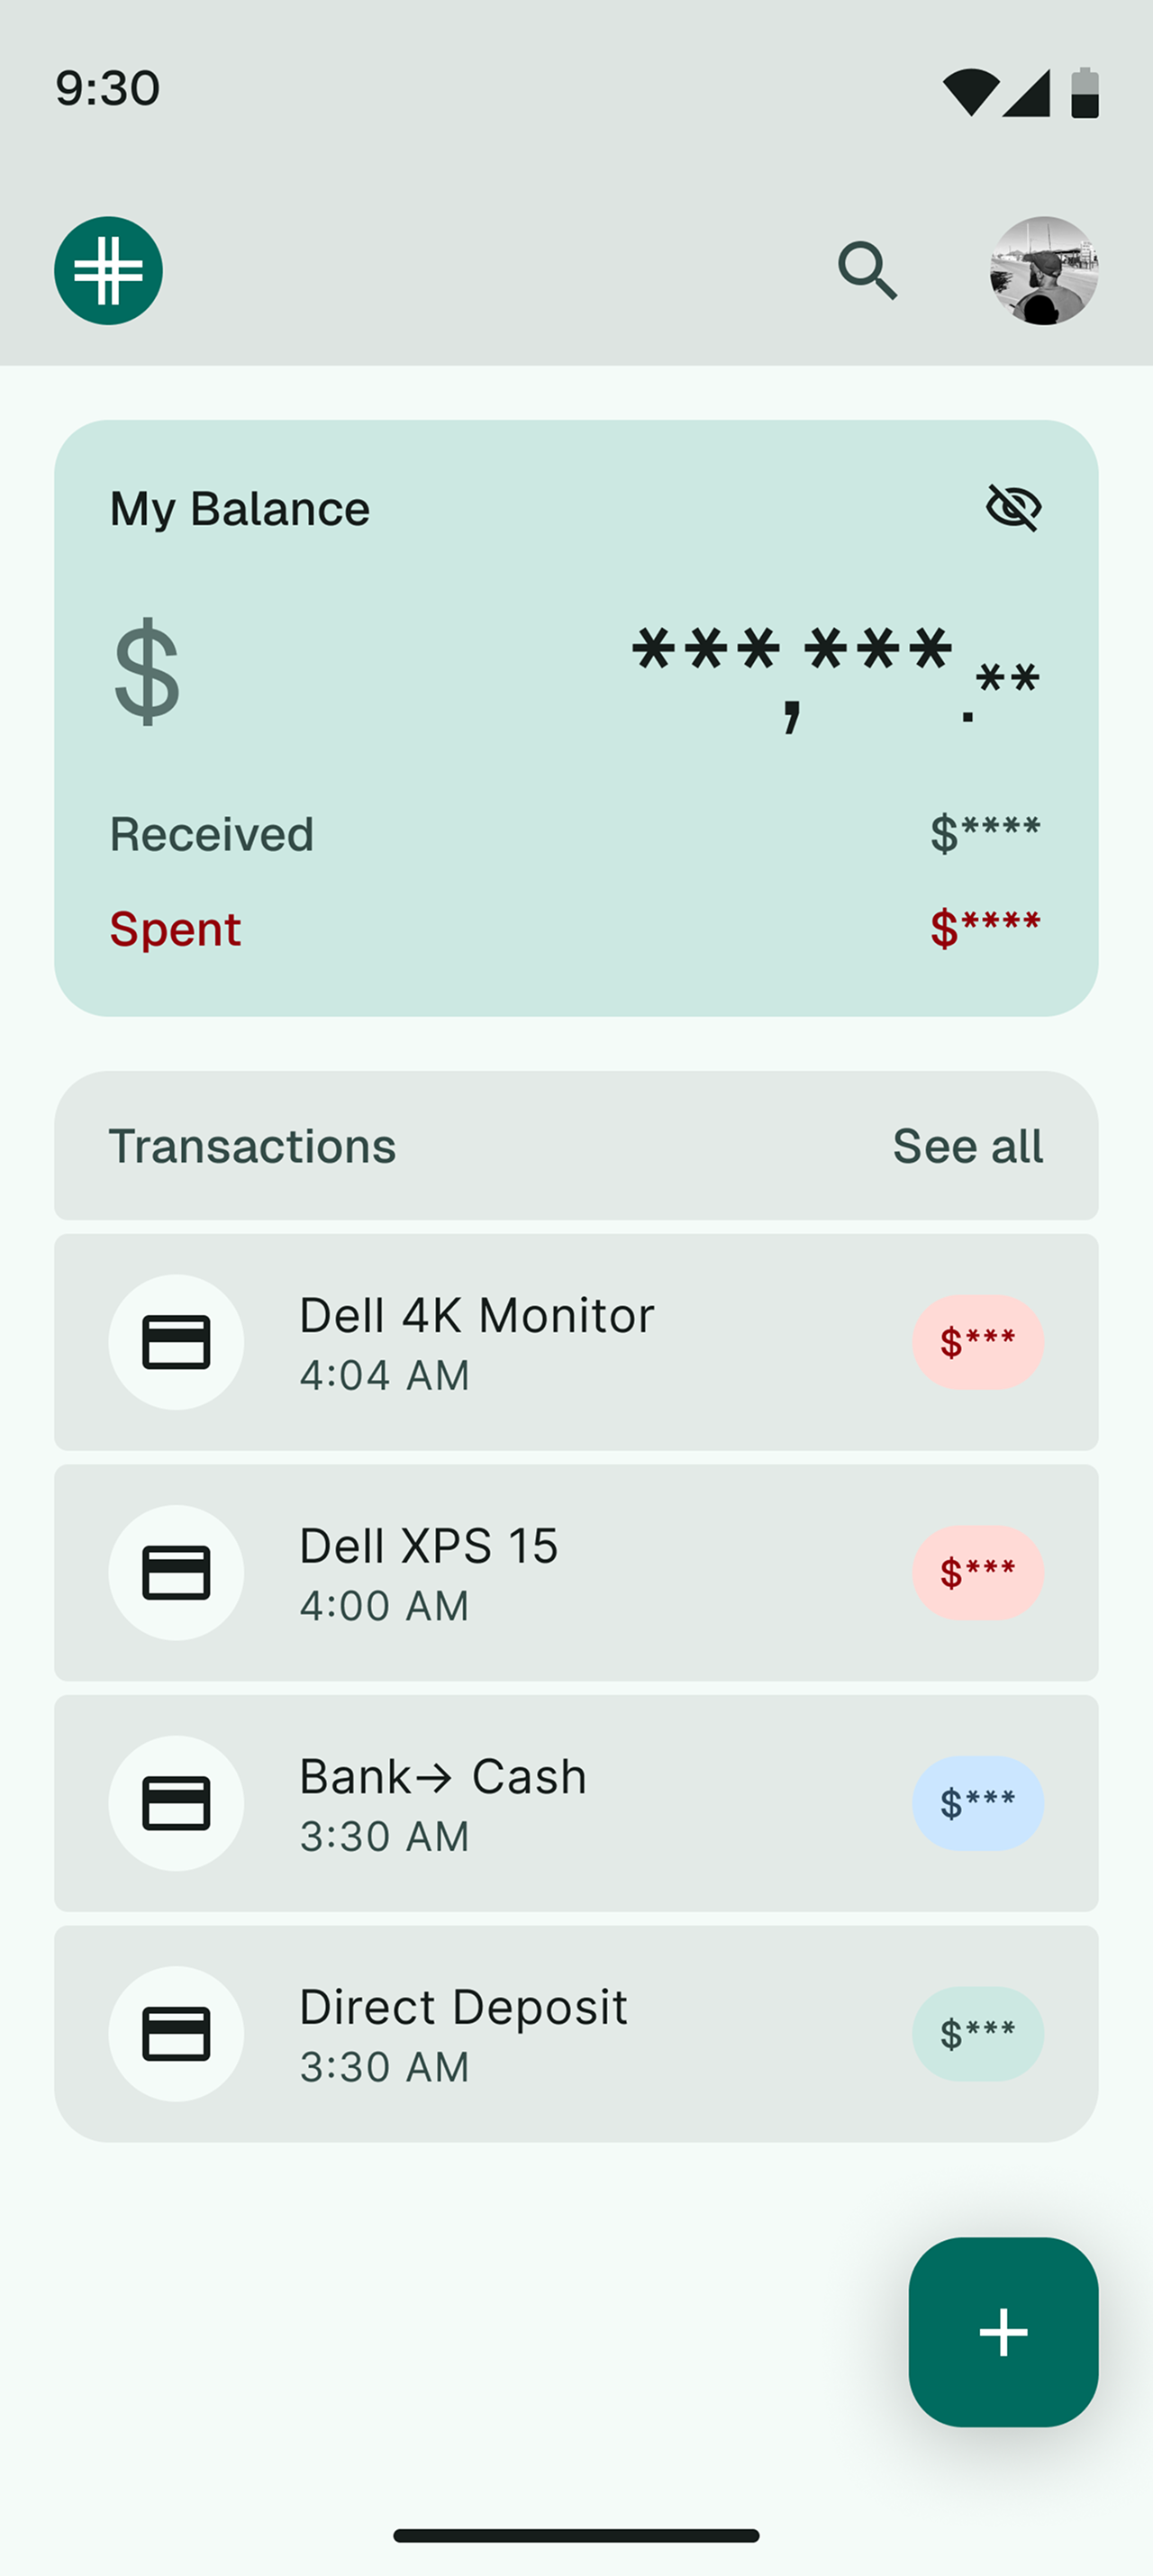Select the Direct Deposit entry
This screenshot has height=2576, width=1153.
463,2034
